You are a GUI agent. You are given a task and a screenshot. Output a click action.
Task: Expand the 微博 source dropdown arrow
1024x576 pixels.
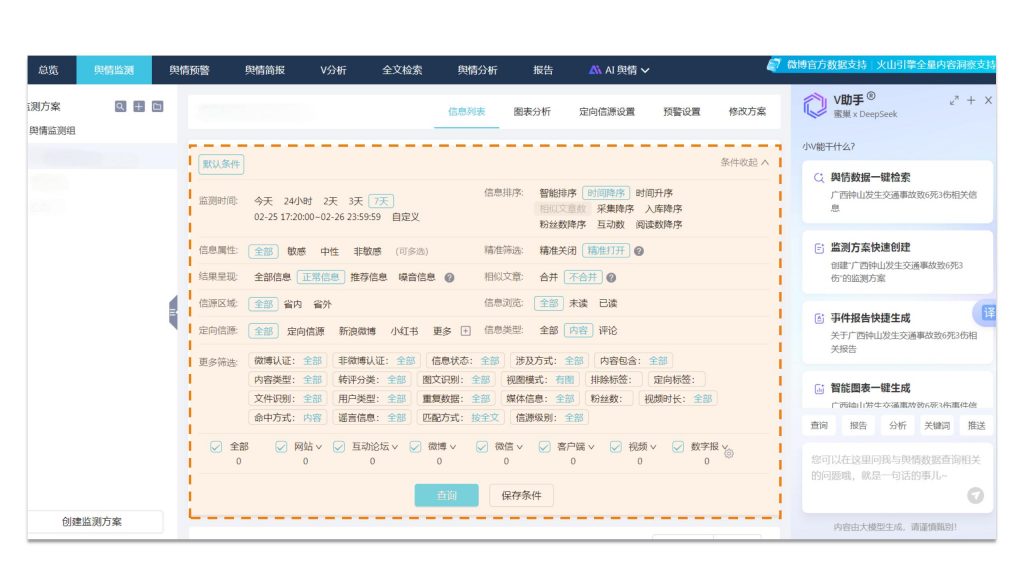point(453,447)
